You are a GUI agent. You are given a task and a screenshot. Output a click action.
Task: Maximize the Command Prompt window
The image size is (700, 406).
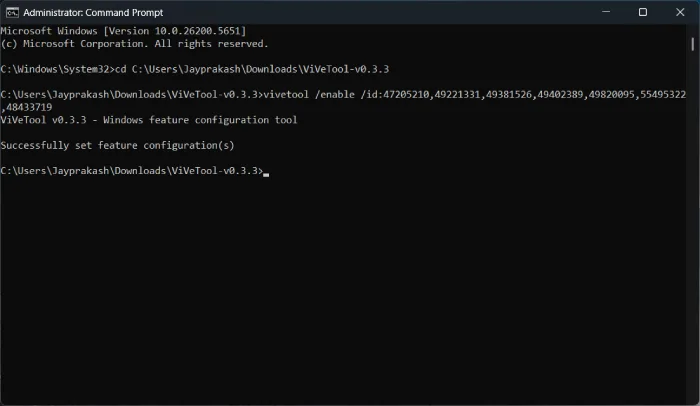643,12
